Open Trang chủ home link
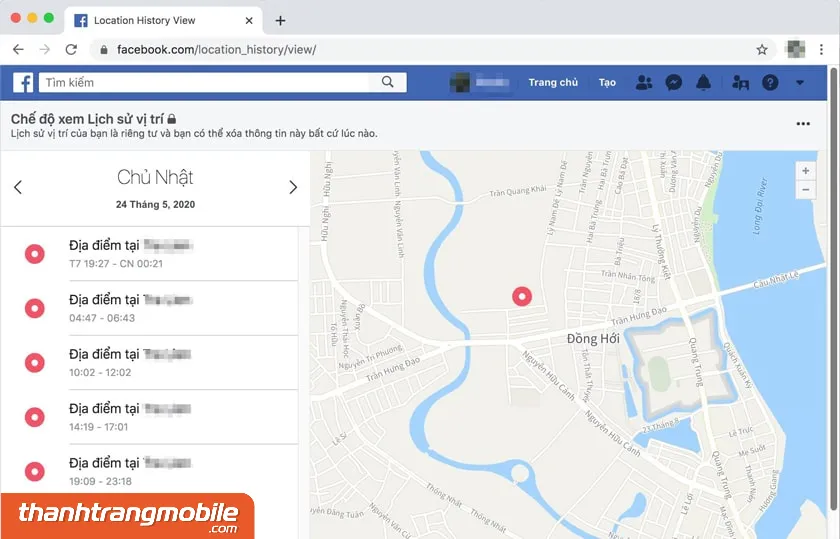Viewport: 840px width, 539px height. [x=553, y=83]
